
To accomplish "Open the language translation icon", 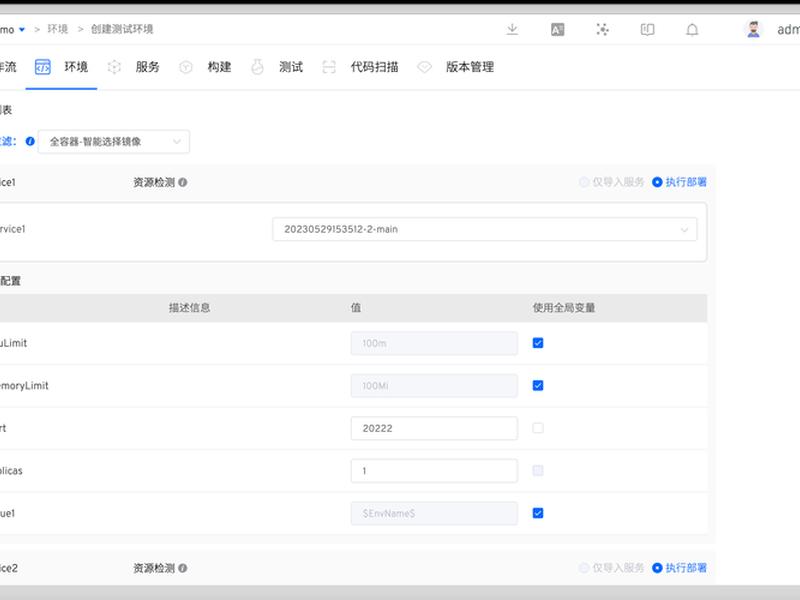I will [x=557, y=30].
